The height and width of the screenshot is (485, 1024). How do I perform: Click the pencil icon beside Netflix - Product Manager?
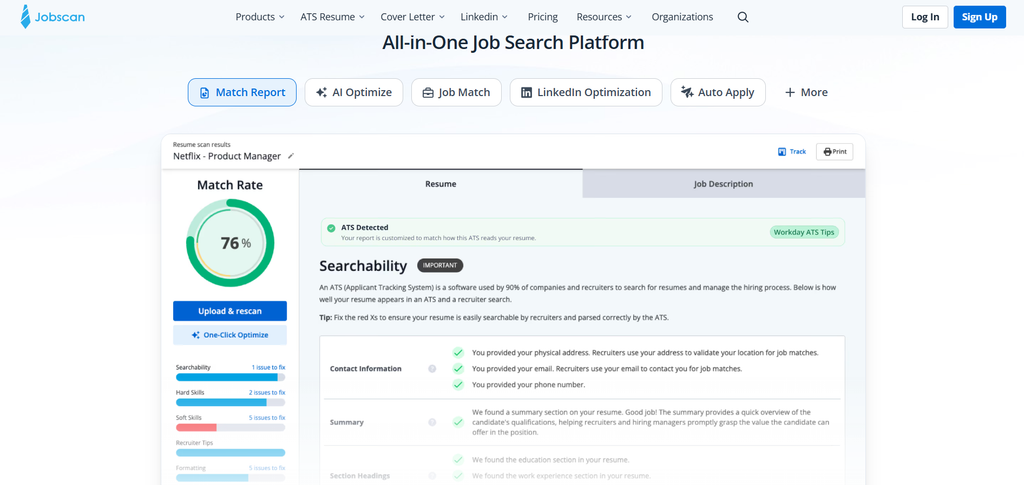coord(291,156)
